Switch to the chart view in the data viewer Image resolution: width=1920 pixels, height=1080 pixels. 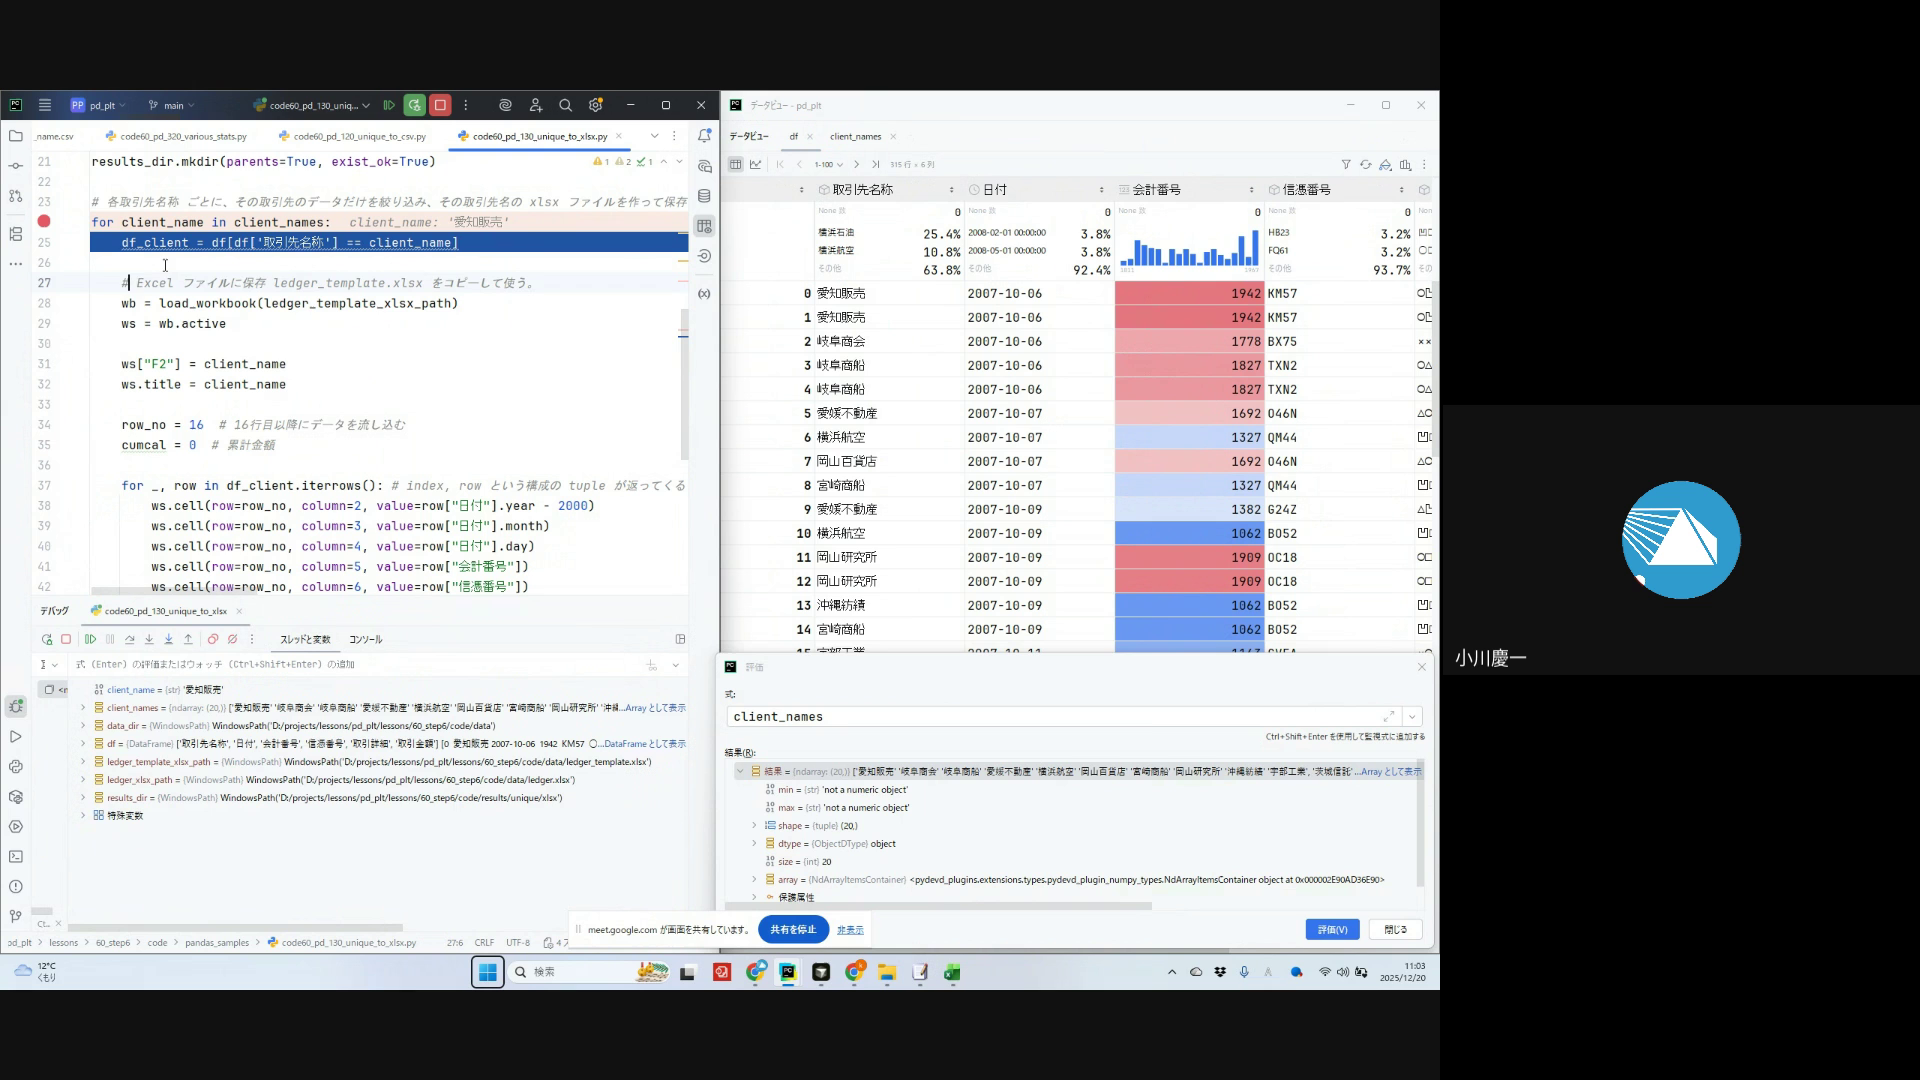755,164
